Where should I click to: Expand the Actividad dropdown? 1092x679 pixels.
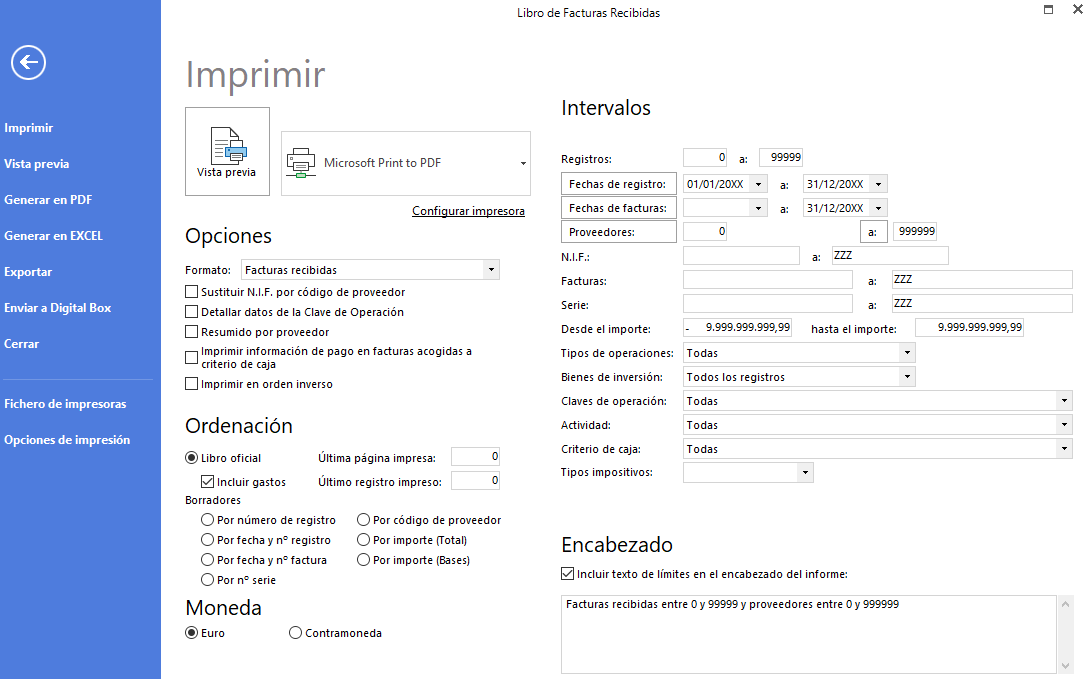1064,425
